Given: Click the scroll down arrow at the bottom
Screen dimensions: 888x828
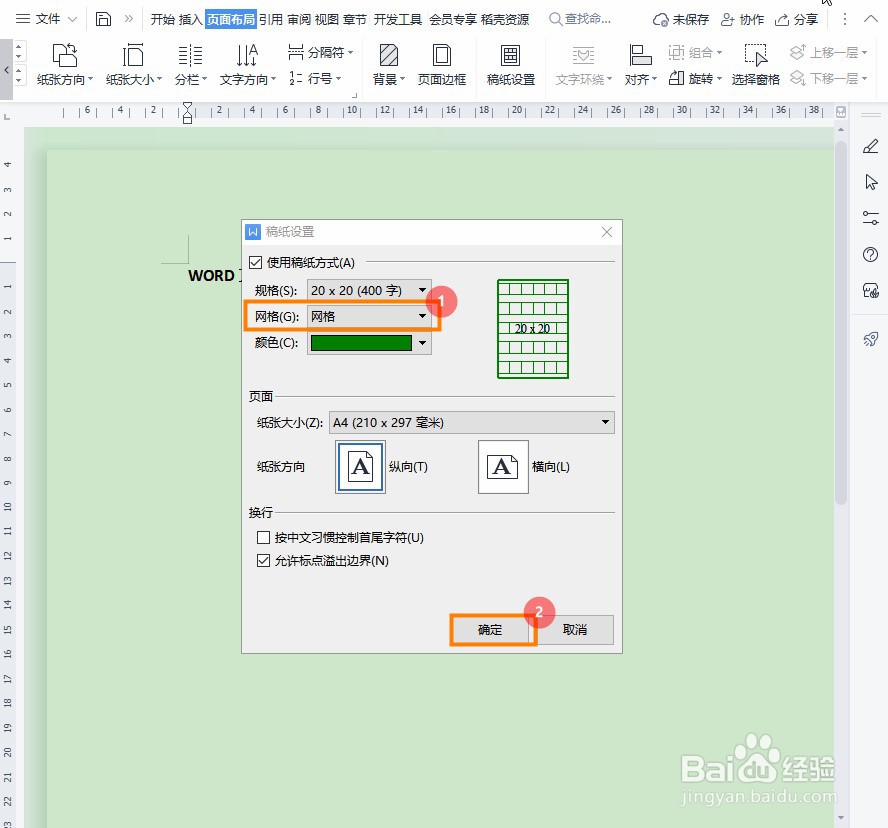Looking at the screenshot, I should [x=841, y=817].
